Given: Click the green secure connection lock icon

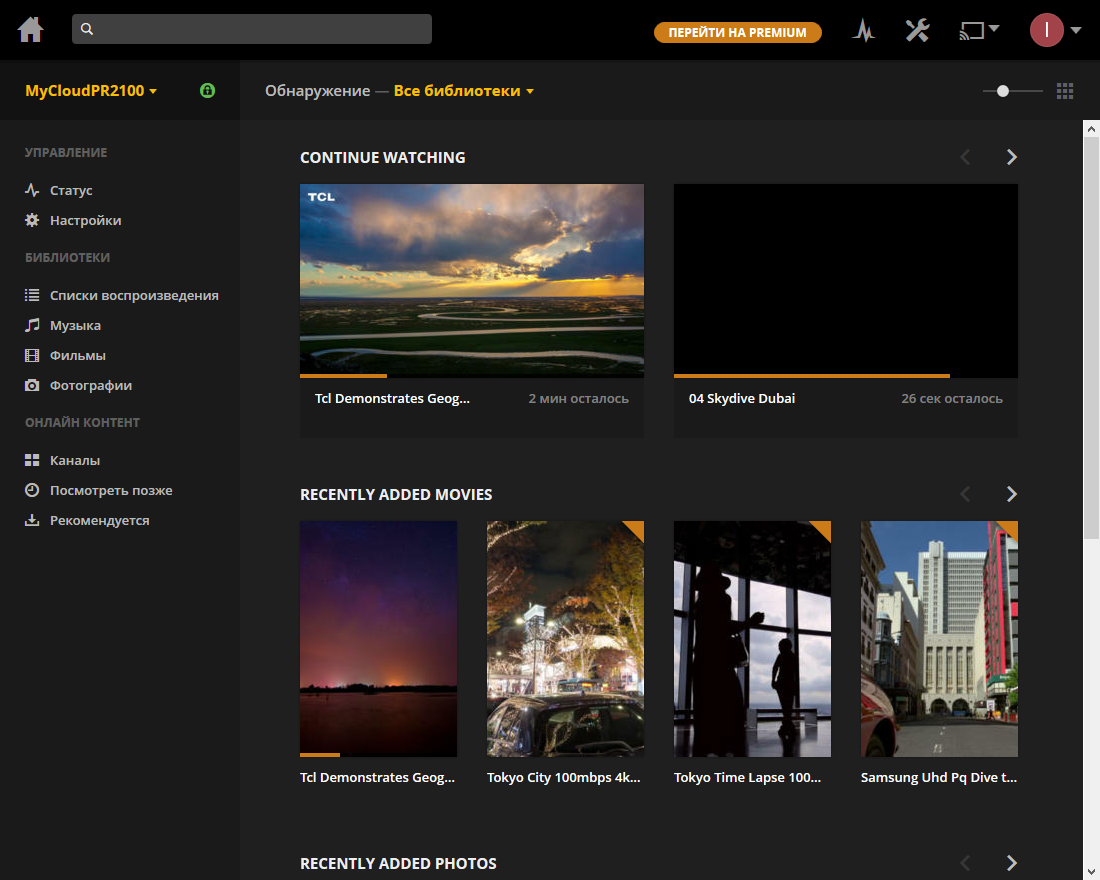Looking at the screenshot, I should pos(207,91).
